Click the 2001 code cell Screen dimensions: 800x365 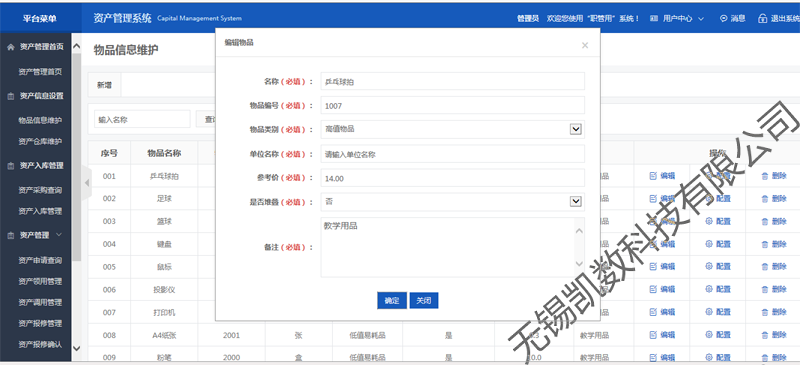tap(231, 335)
